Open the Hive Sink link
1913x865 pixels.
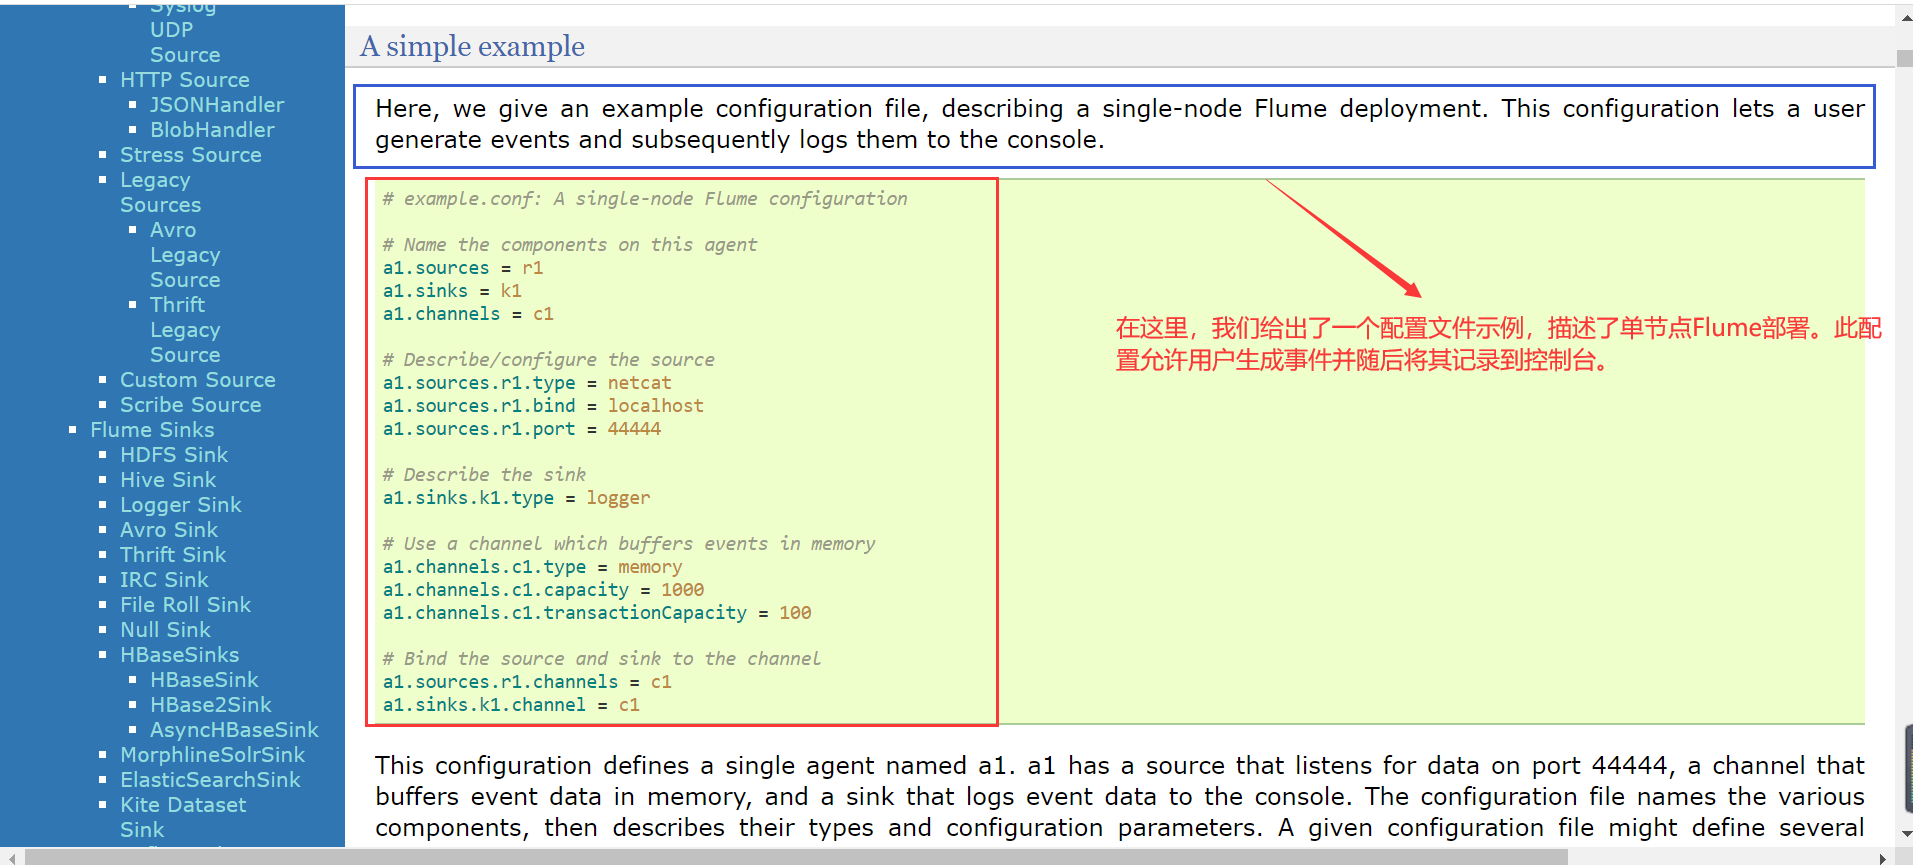click(x=168, y=480)
